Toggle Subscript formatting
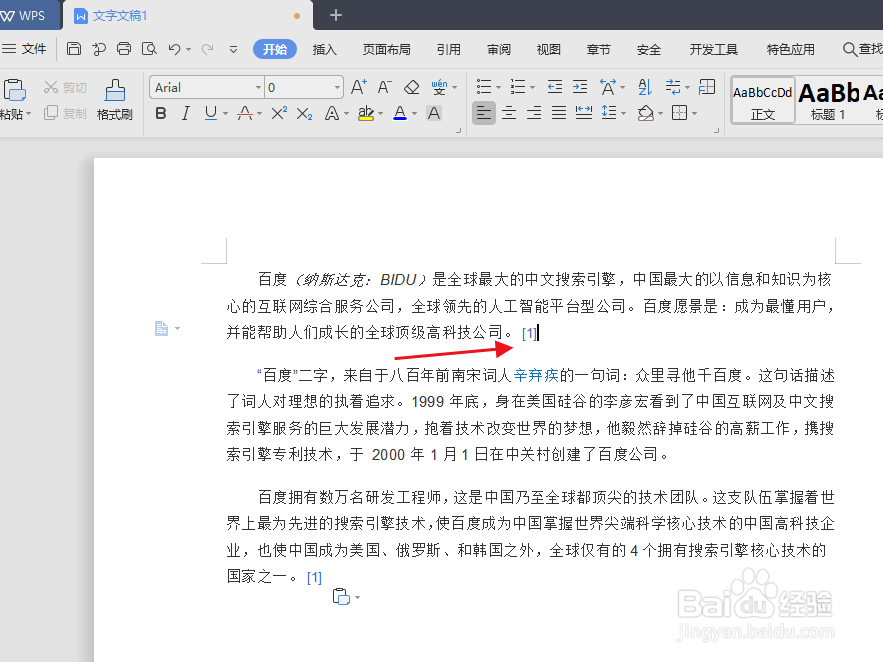Image resolution: width=883 pixels, height=662 pixels. 304,114
